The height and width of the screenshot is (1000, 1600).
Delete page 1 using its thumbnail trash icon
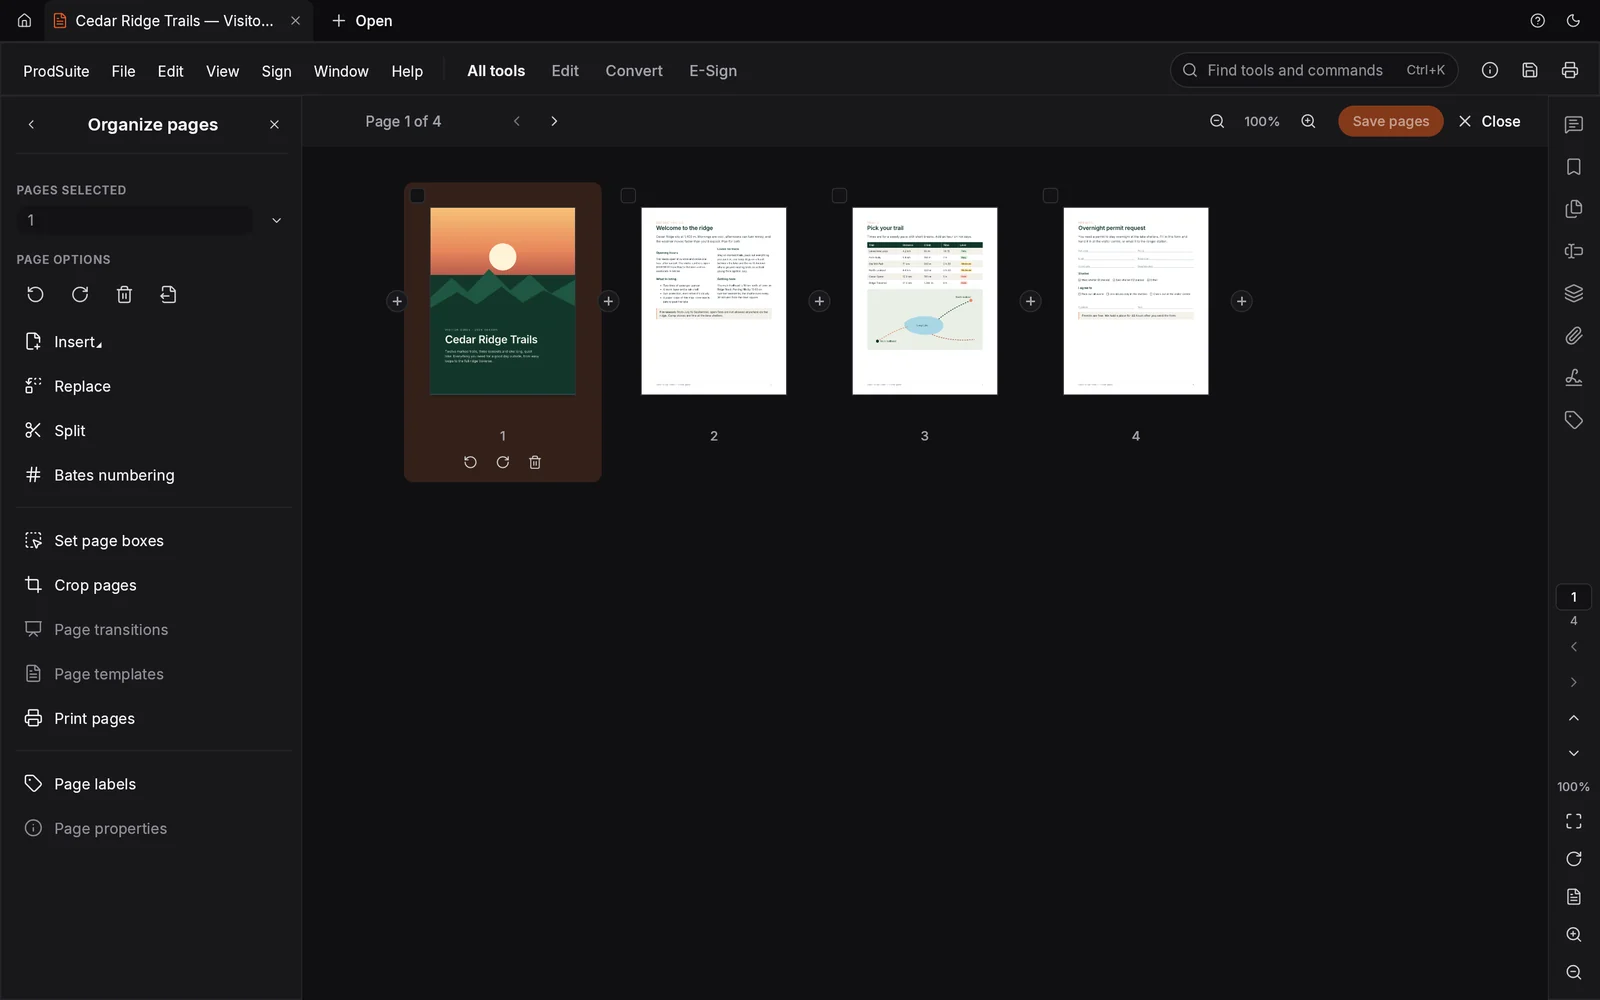(x=535, y=462)
